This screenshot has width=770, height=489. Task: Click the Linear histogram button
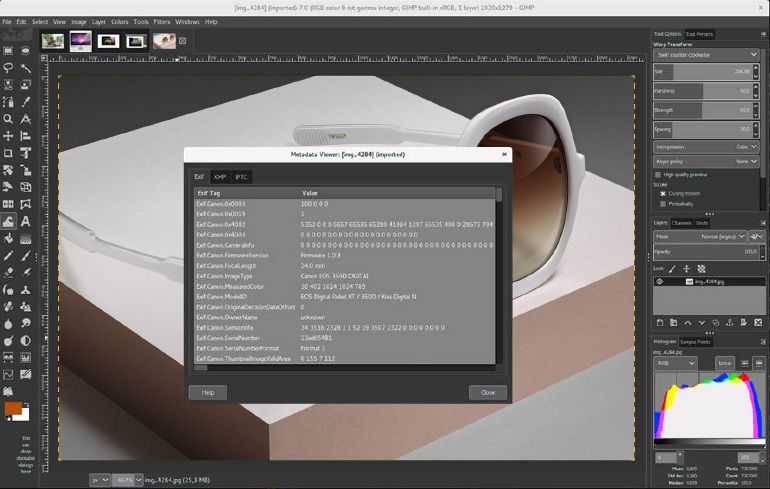725,363
